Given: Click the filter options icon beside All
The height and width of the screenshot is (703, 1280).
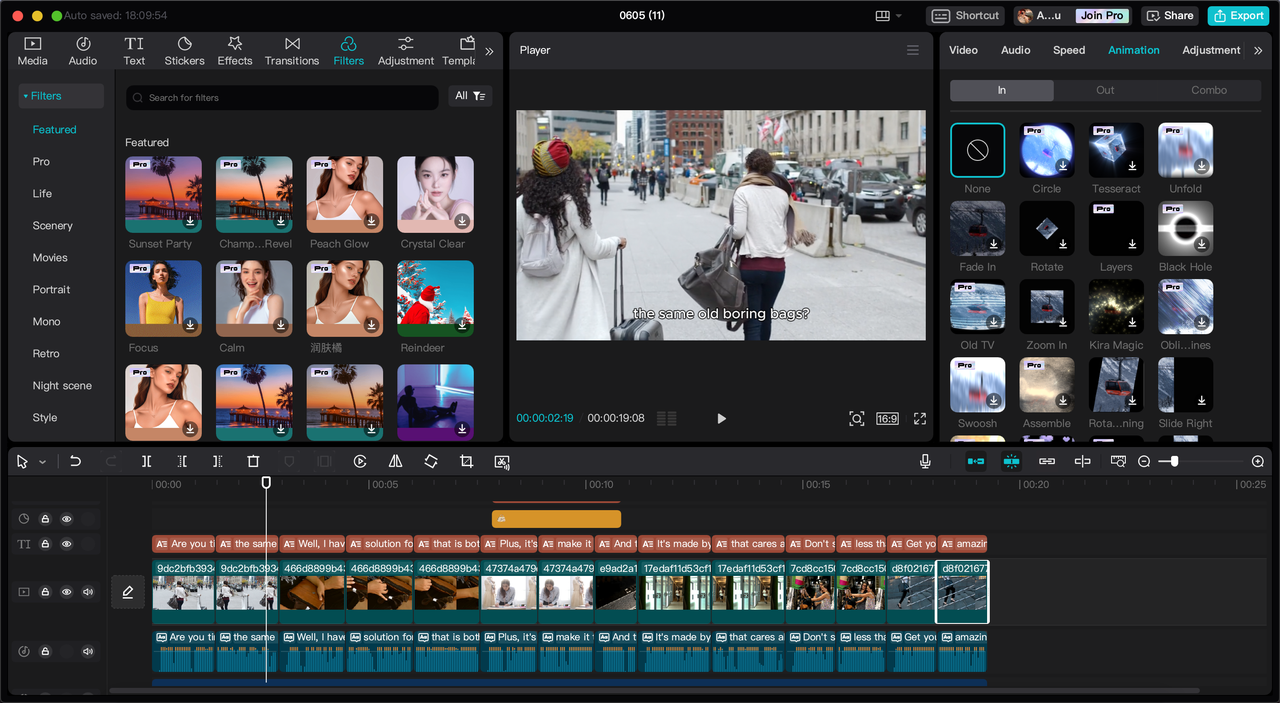Looking at the screenshot, I should 480,96.
